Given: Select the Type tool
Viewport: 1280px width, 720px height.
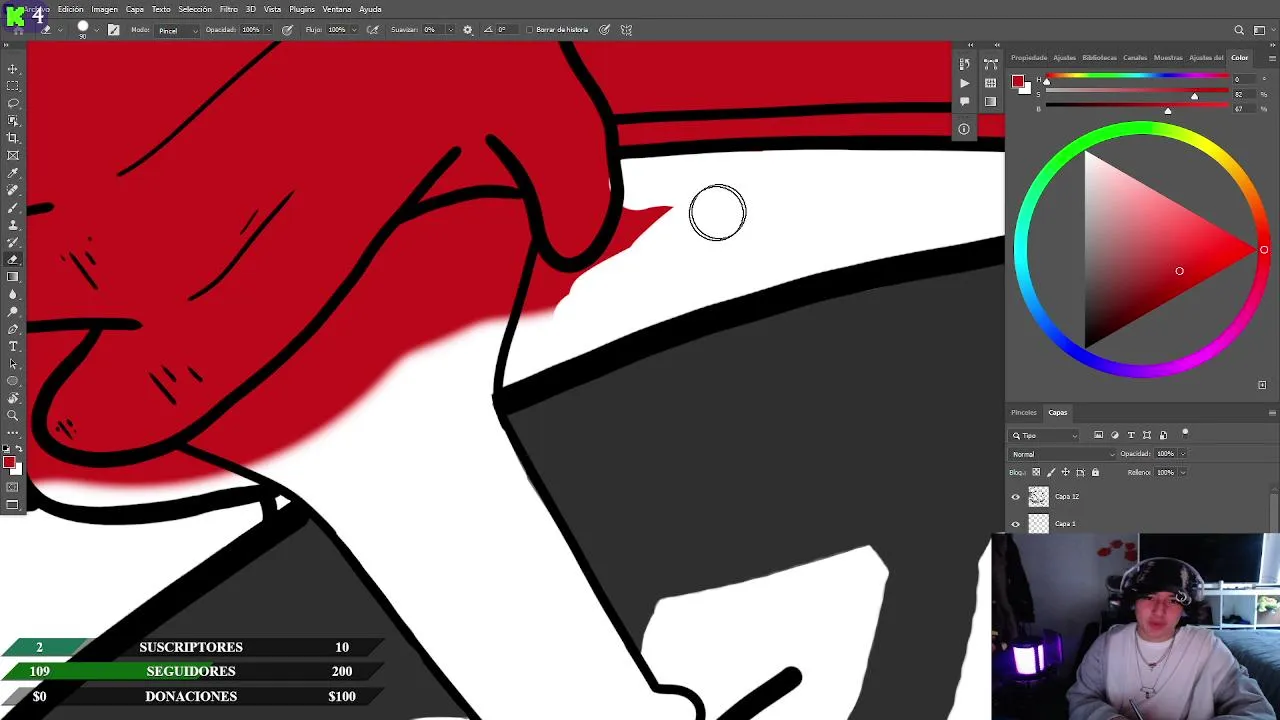Looking at the screenshot, I should tap(13, 346).
